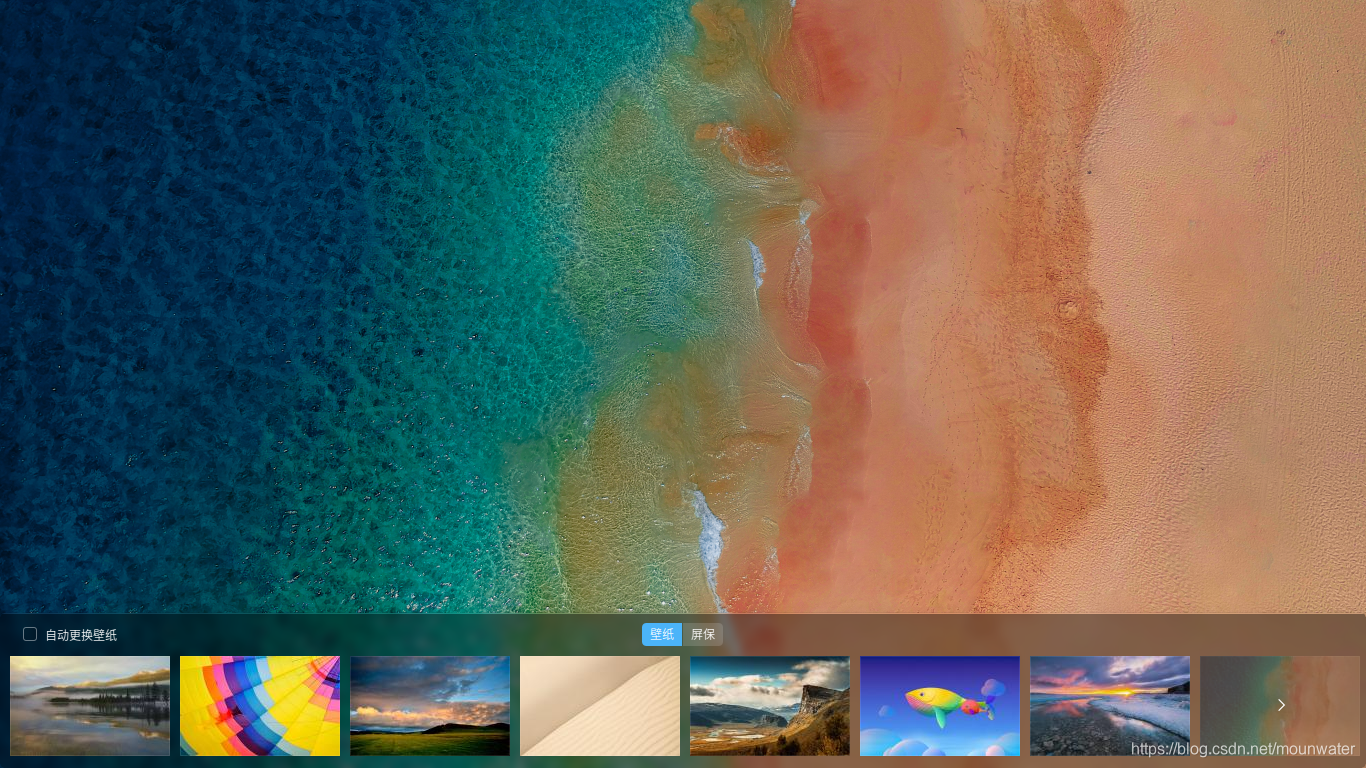The image size is (1366, 768).
Task: Enable the 自动更换壁纸 checkbox
Action: 30,634
